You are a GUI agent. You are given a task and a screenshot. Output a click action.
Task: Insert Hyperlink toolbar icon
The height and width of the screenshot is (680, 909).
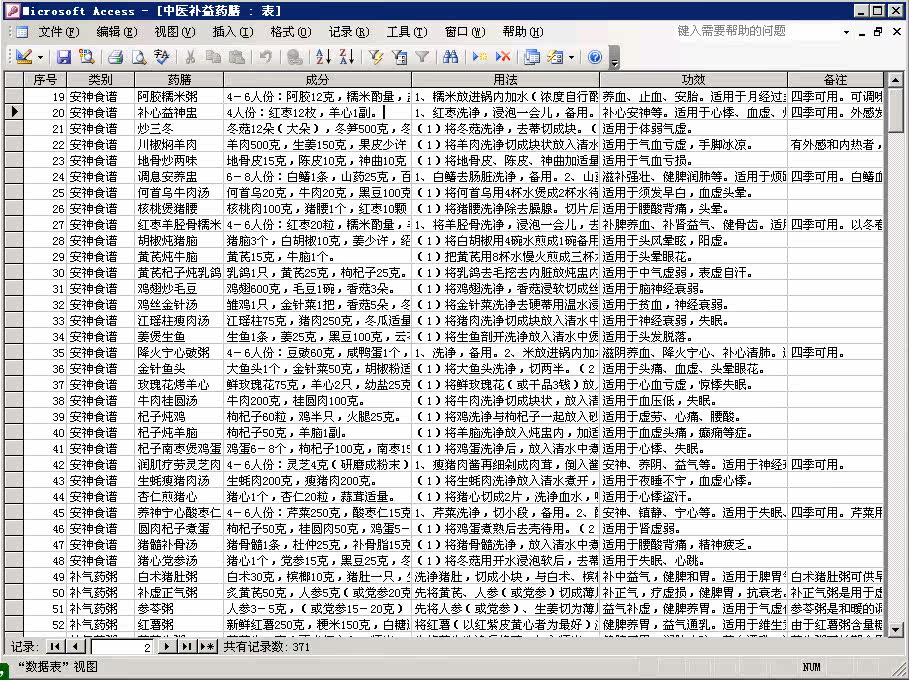[294, 57]
